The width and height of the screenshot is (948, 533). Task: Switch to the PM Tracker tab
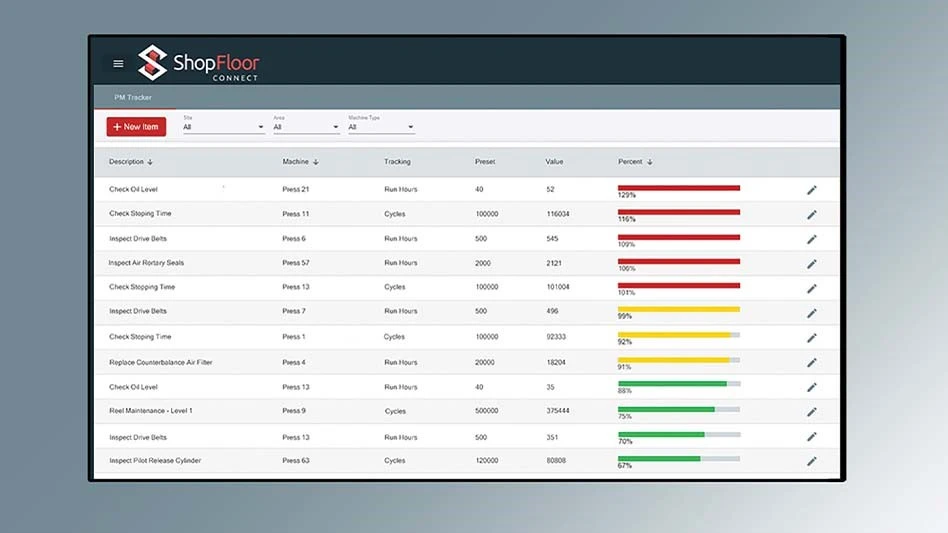tap(133, 98)
